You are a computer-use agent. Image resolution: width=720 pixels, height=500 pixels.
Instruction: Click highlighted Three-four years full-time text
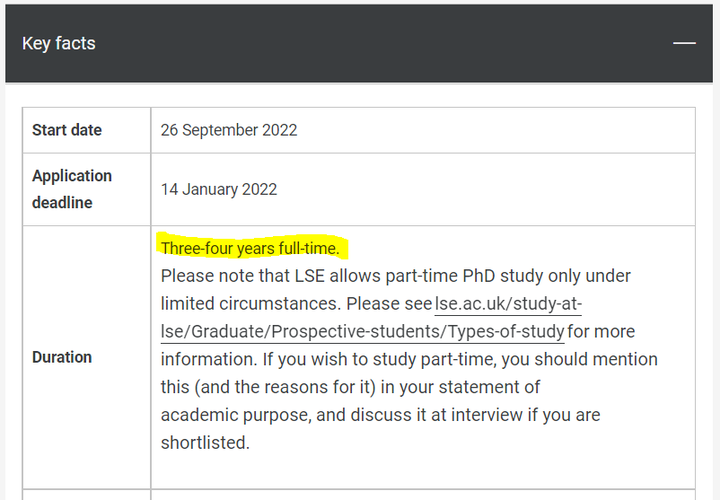pyautogui.click(x=250, y=248)
